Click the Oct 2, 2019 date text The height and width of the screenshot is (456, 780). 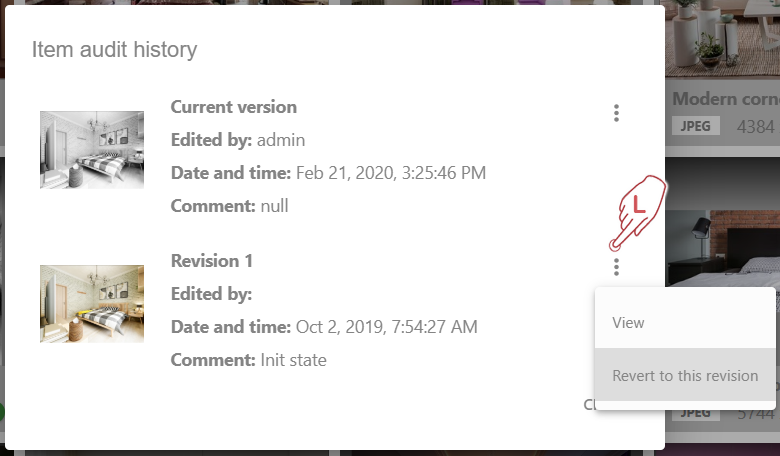(387, 327)
